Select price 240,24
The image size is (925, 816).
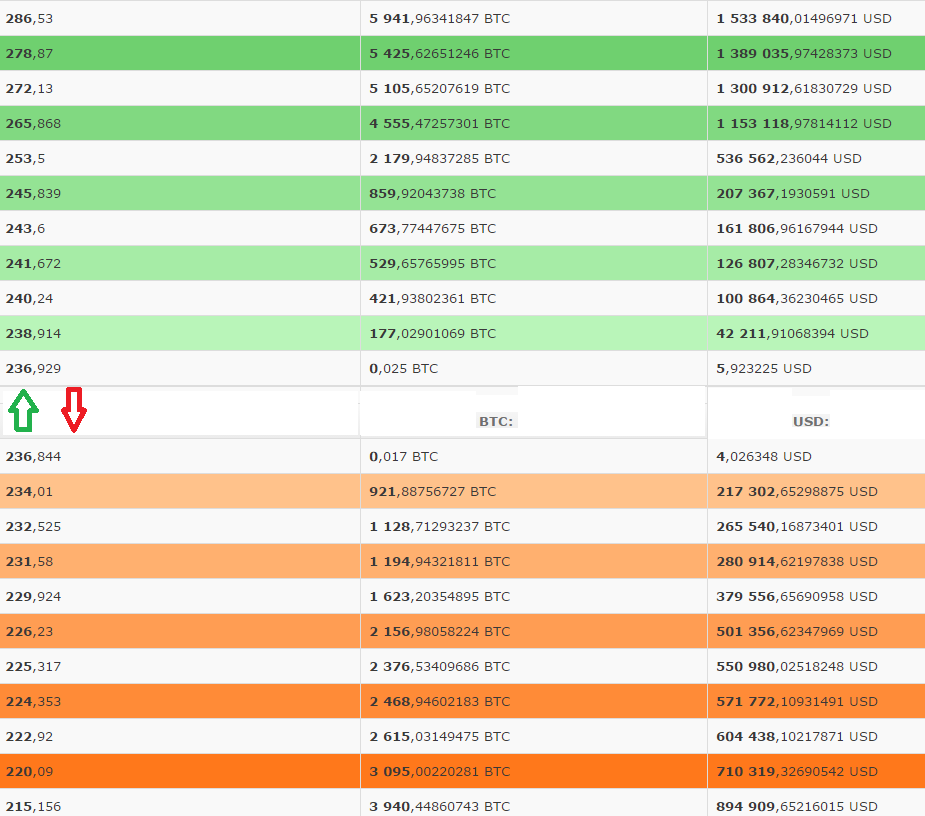pyautogui.click(x=29, y=299)
